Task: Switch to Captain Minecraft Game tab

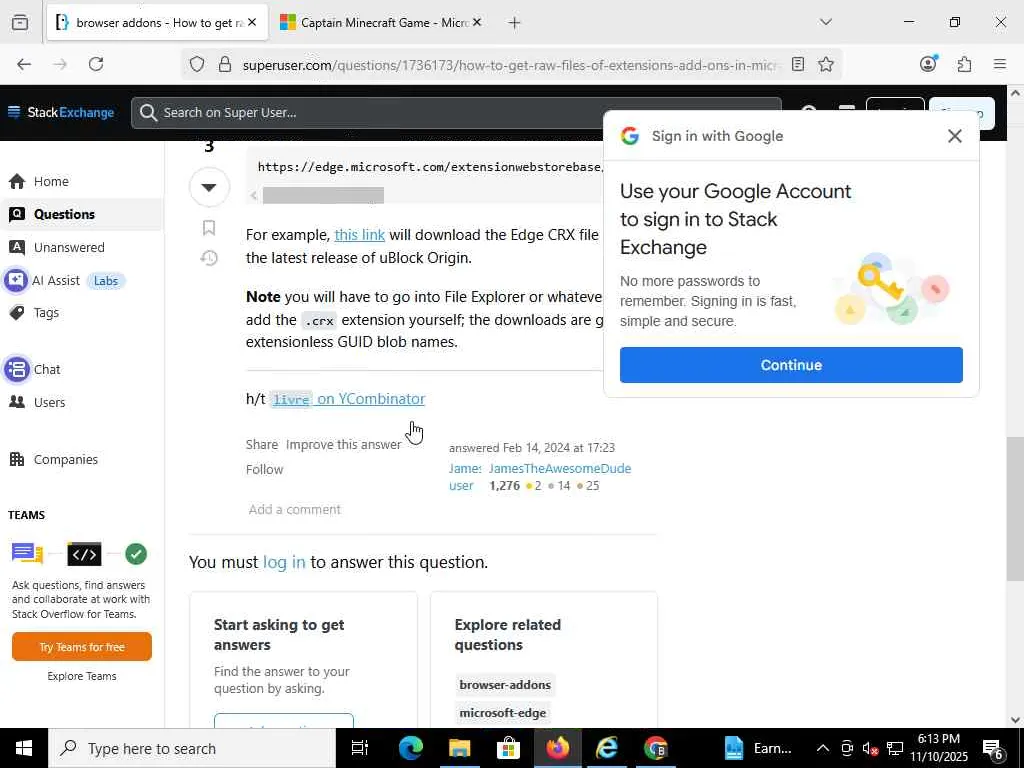Action: pos(383,22)
